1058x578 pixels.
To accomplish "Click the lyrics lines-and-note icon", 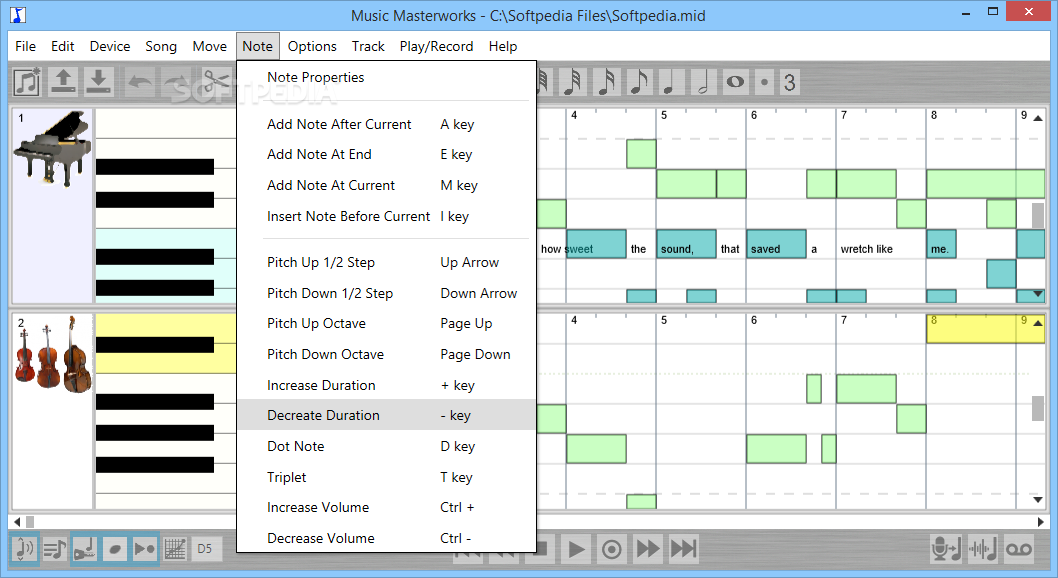I will [x=55, y=548].
